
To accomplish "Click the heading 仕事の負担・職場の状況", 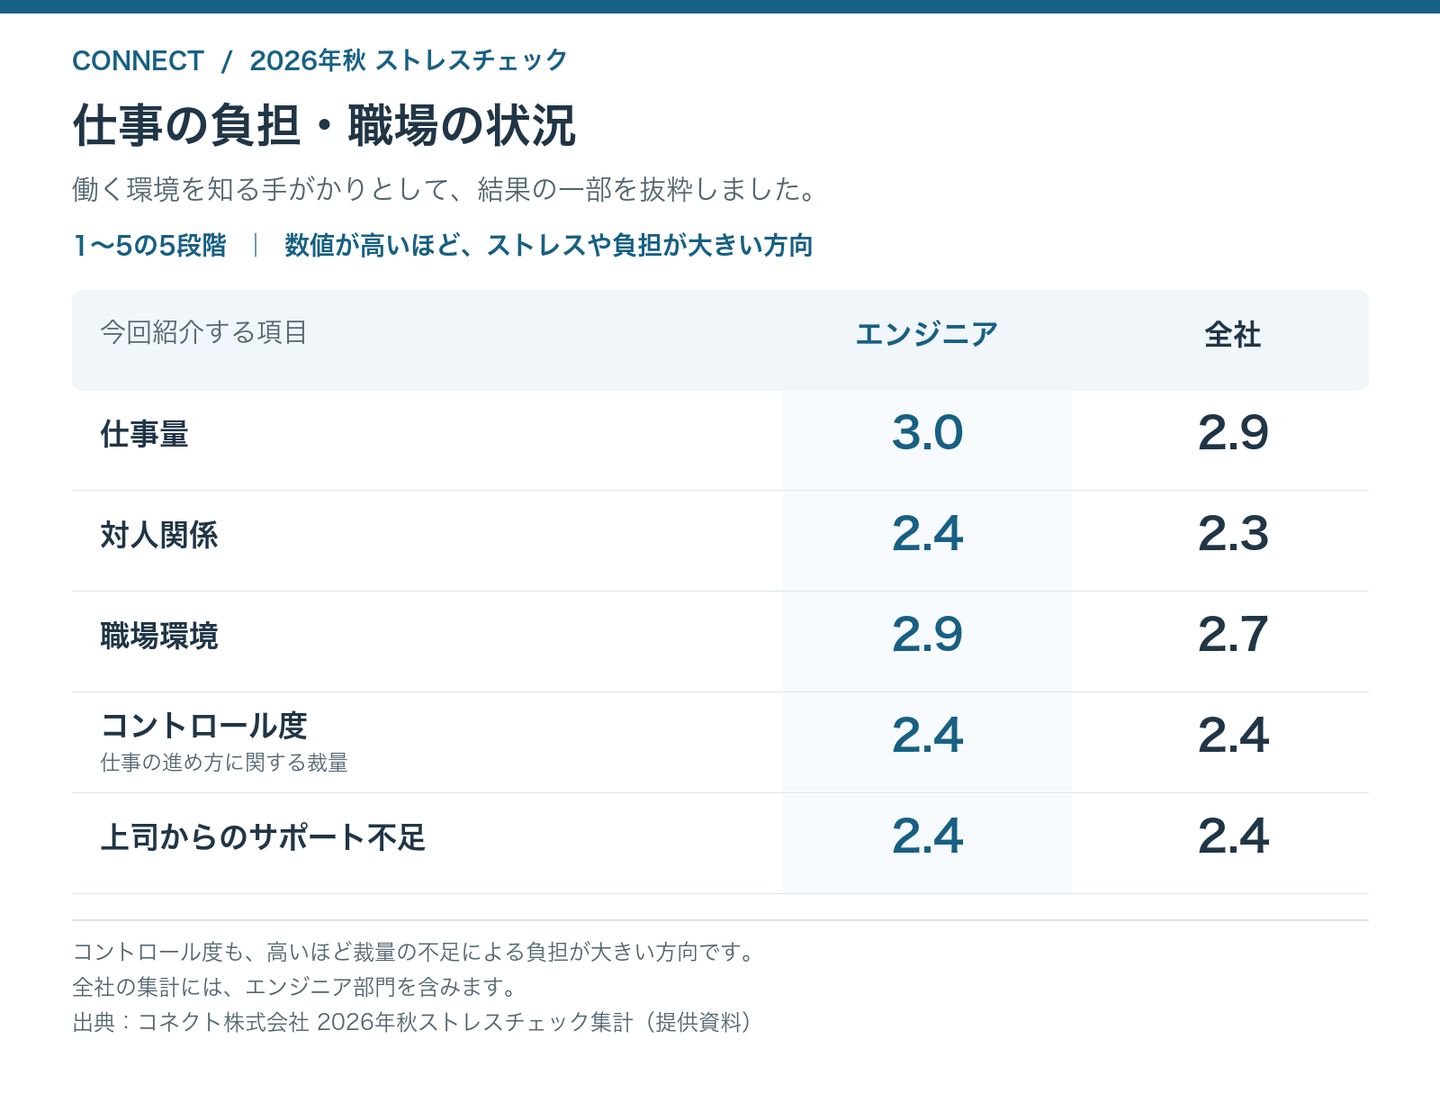I will [x=324, y=126].
